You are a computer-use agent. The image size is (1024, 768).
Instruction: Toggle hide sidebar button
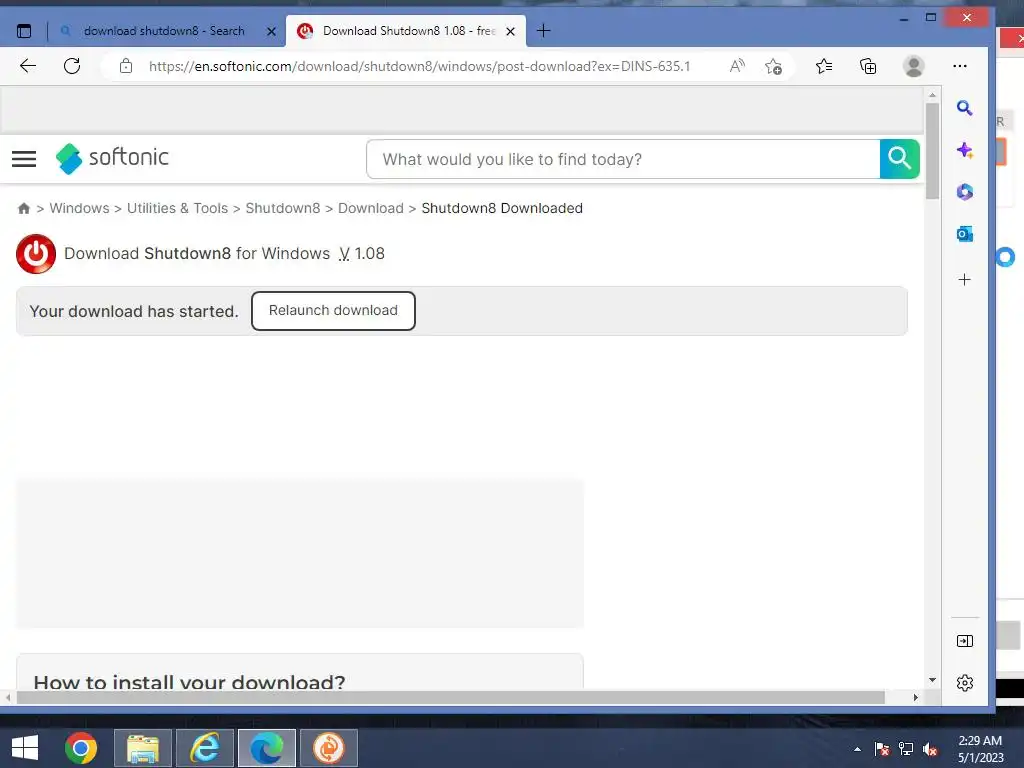click(x=965, y=641)
